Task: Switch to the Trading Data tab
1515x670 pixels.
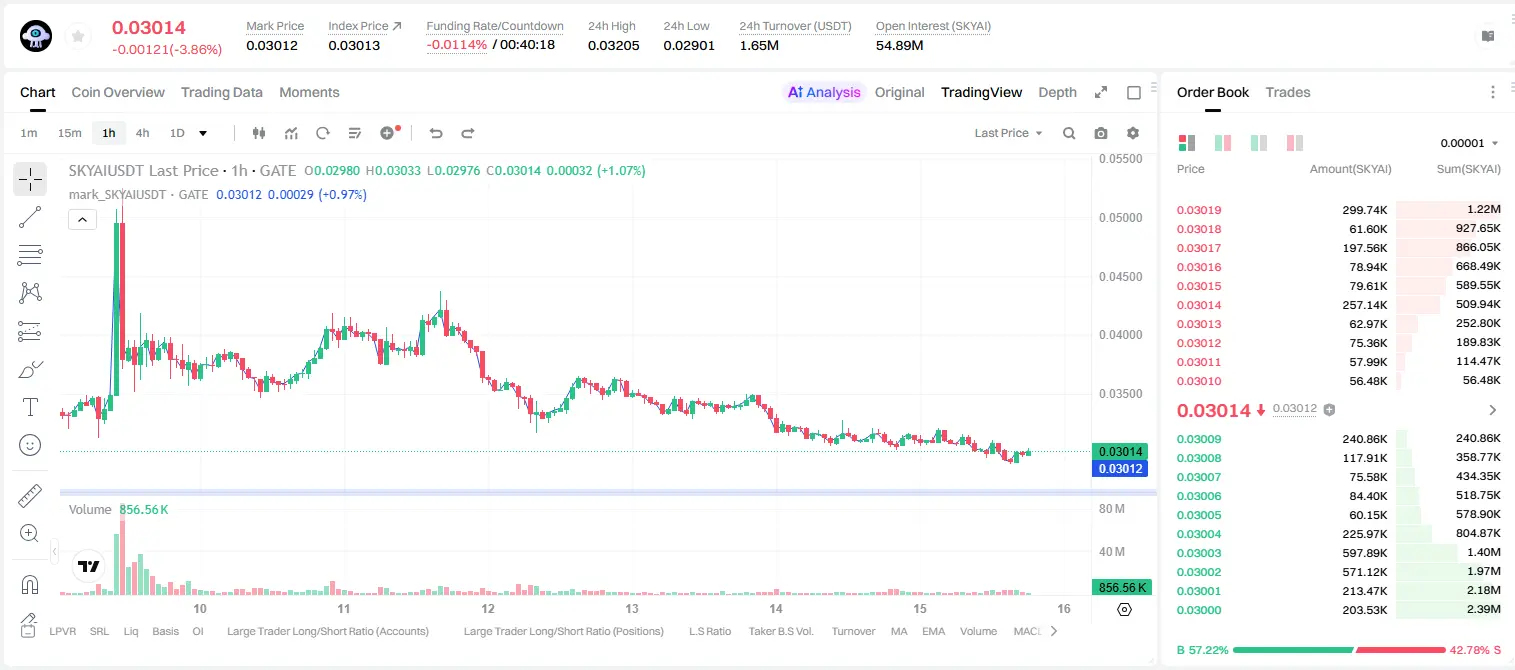Action: (x=222, y=92)
